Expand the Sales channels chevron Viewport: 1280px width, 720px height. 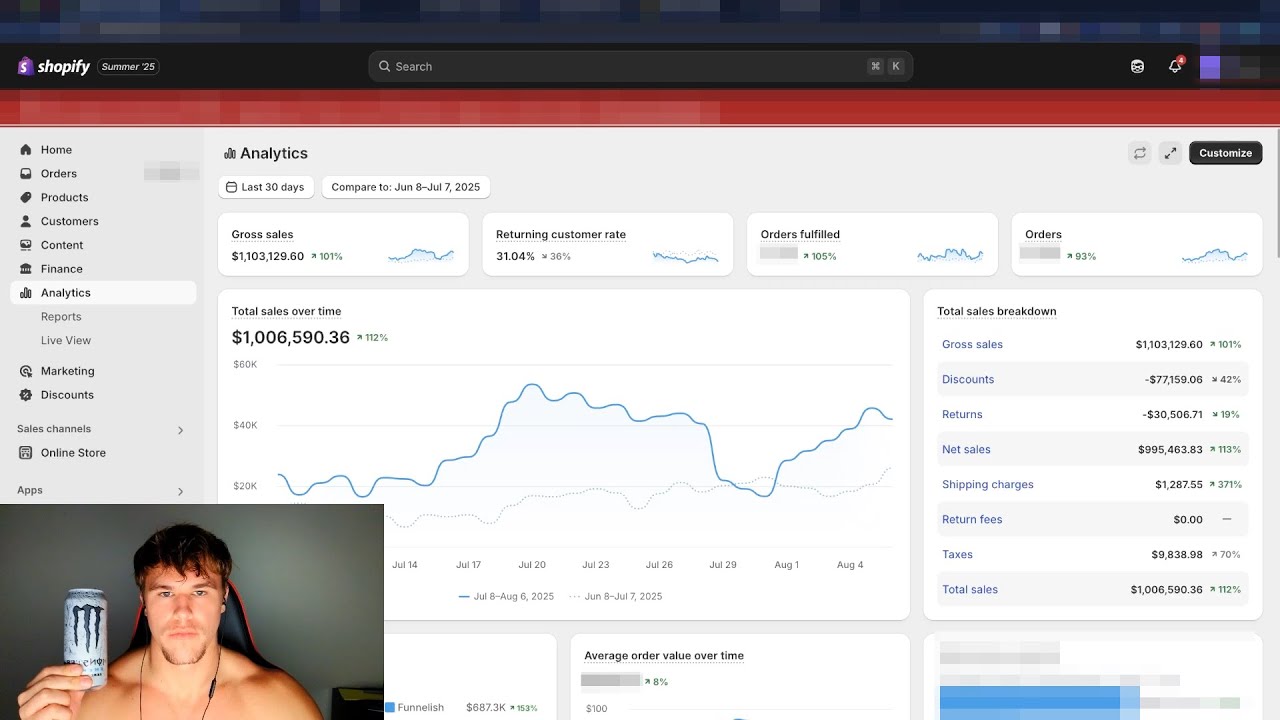181,430
